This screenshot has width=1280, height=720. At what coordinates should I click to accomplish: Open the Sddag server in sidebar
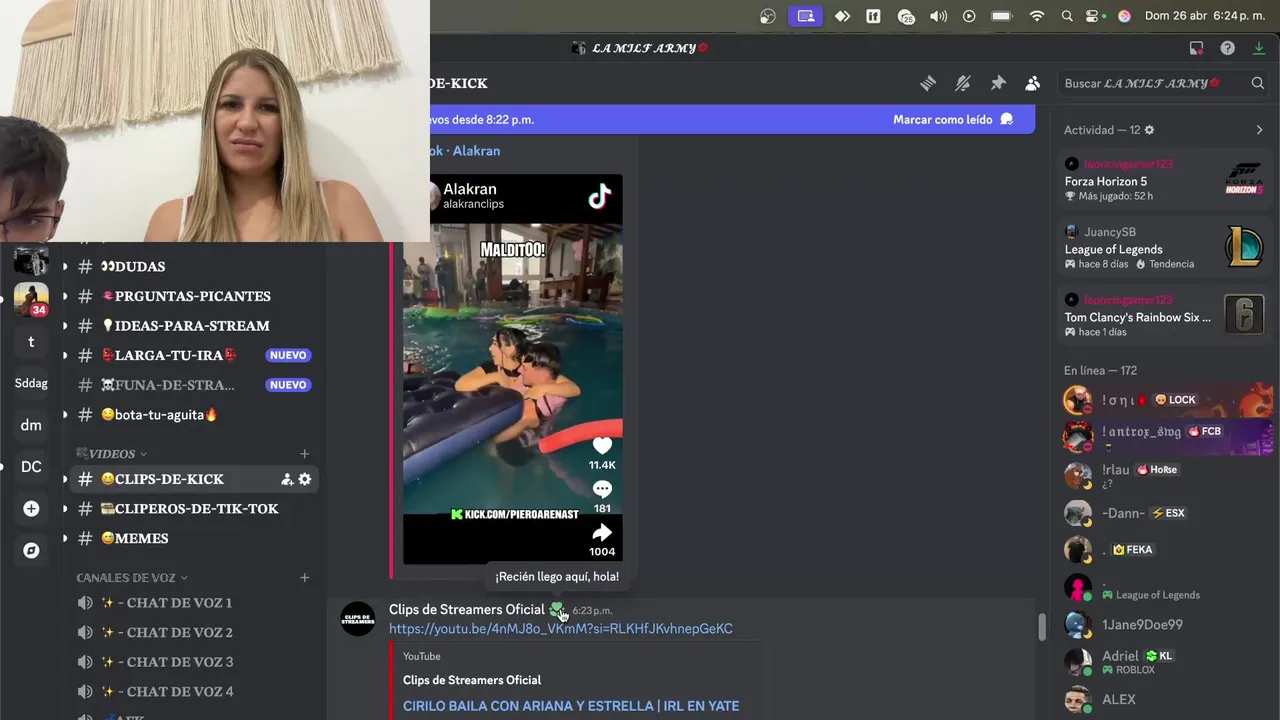31,383
